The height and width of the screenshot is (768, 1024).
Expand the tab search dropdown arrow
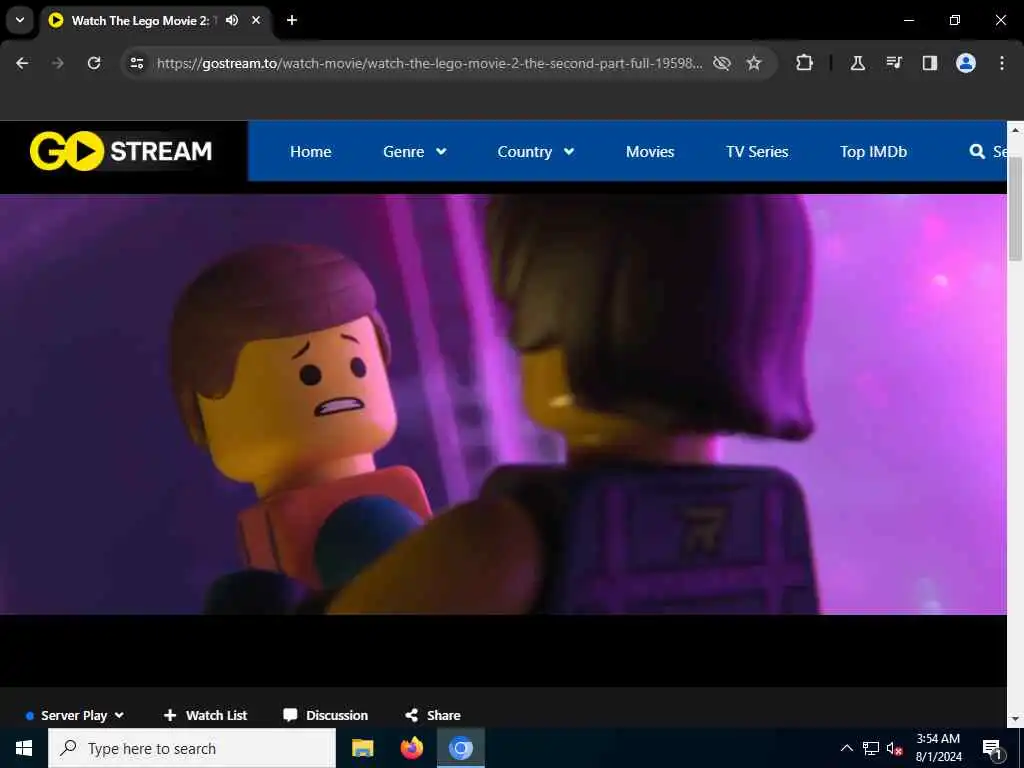point(20,20)
